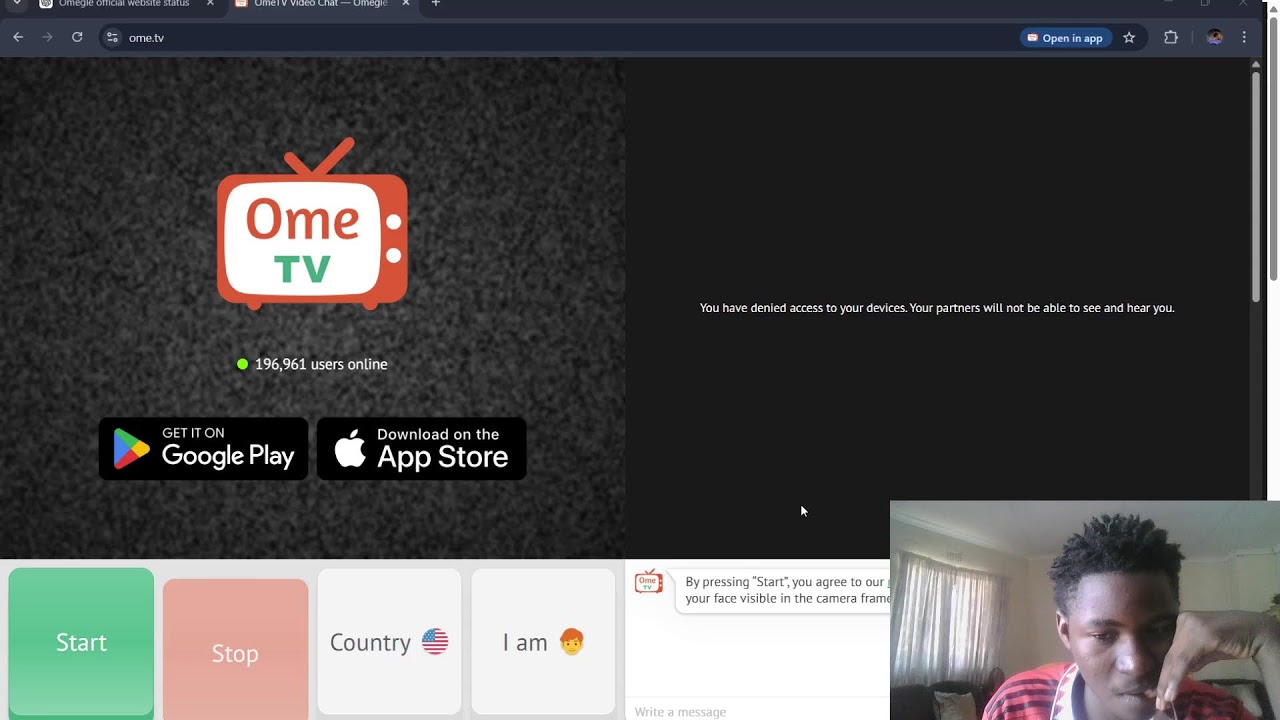Open the Chrome profile avatar
Screen dimensions: 1280x720
pos(1214,37)
